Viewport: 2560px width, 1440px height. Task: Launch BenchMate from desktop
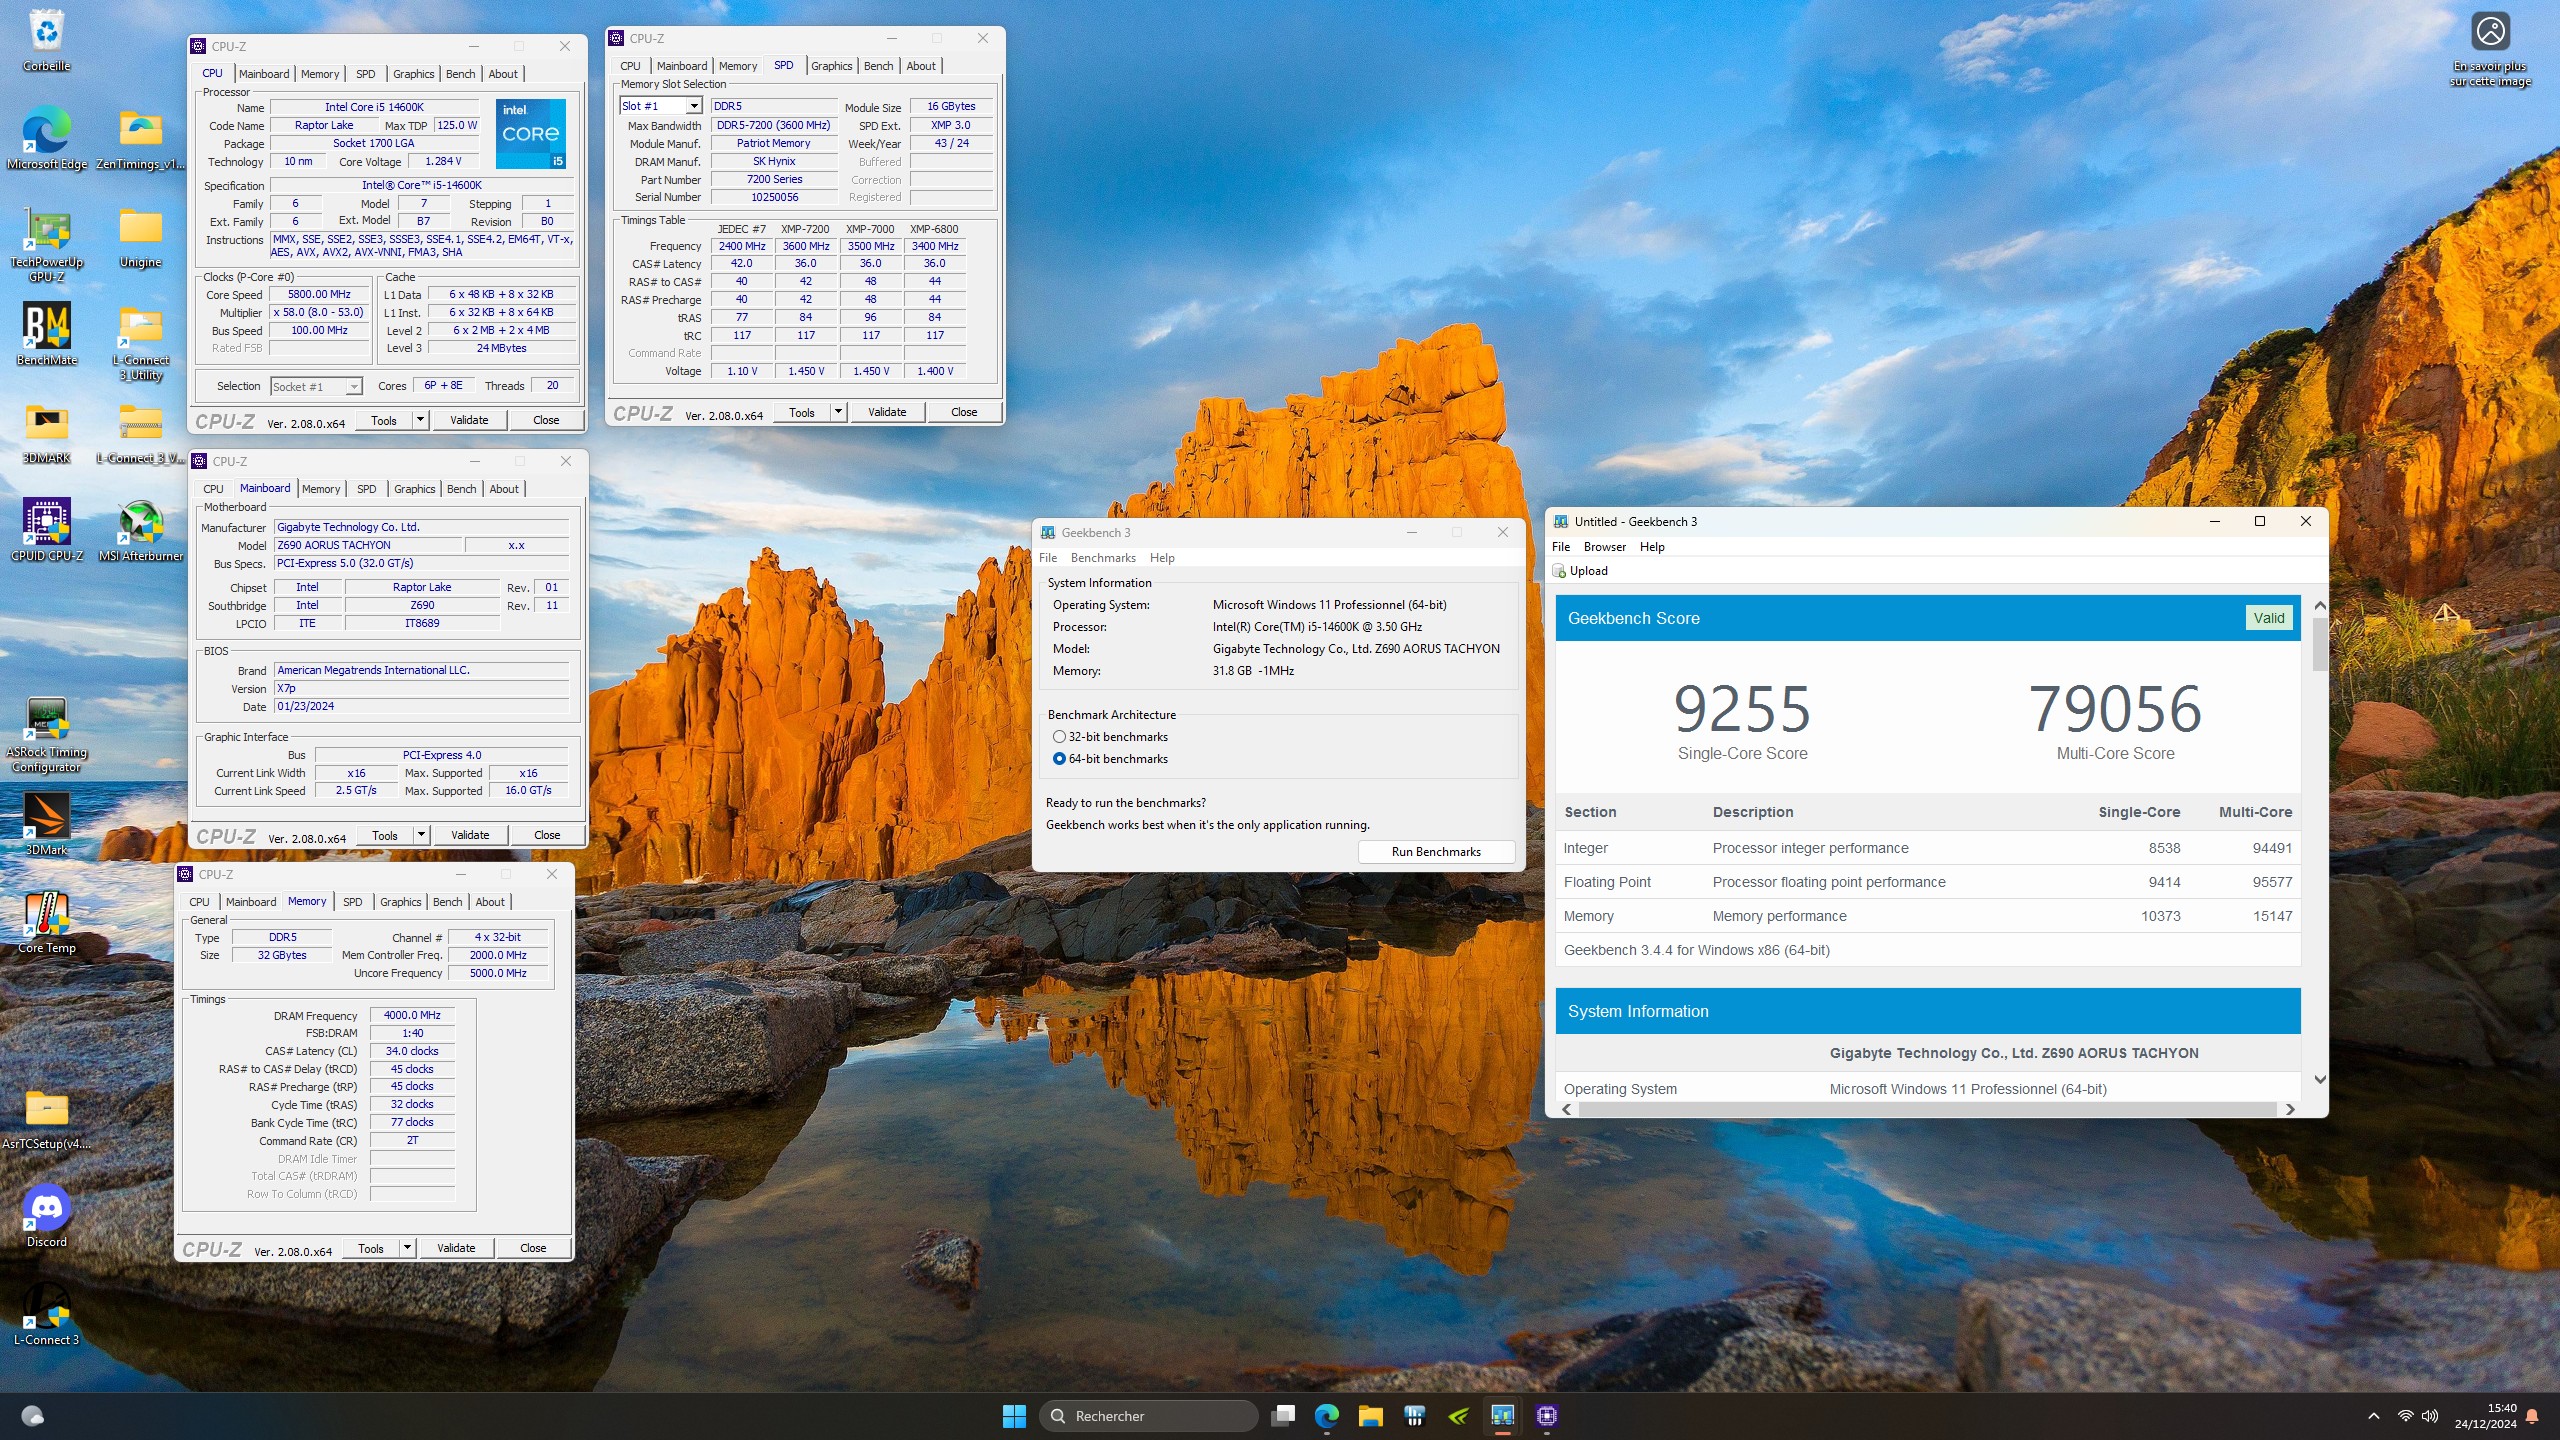coord(47,333)
